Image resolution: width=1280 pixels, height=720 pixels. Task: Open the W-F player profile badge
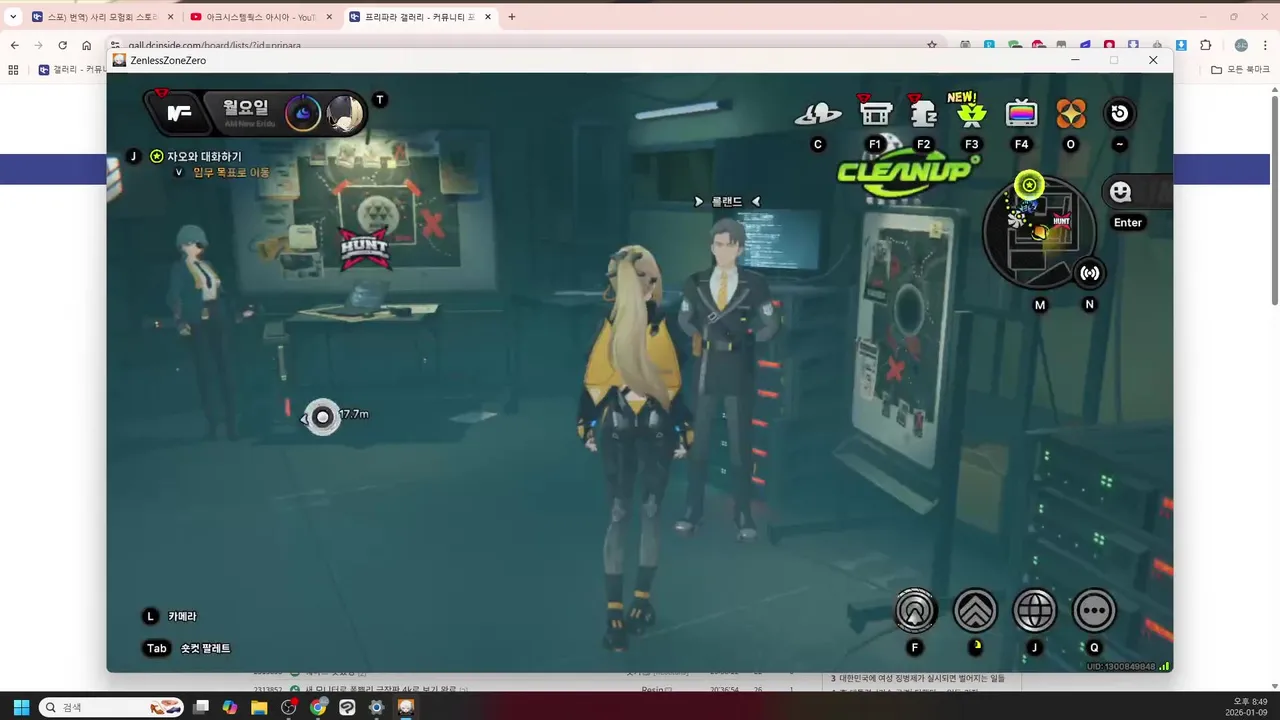click(179, 113)
